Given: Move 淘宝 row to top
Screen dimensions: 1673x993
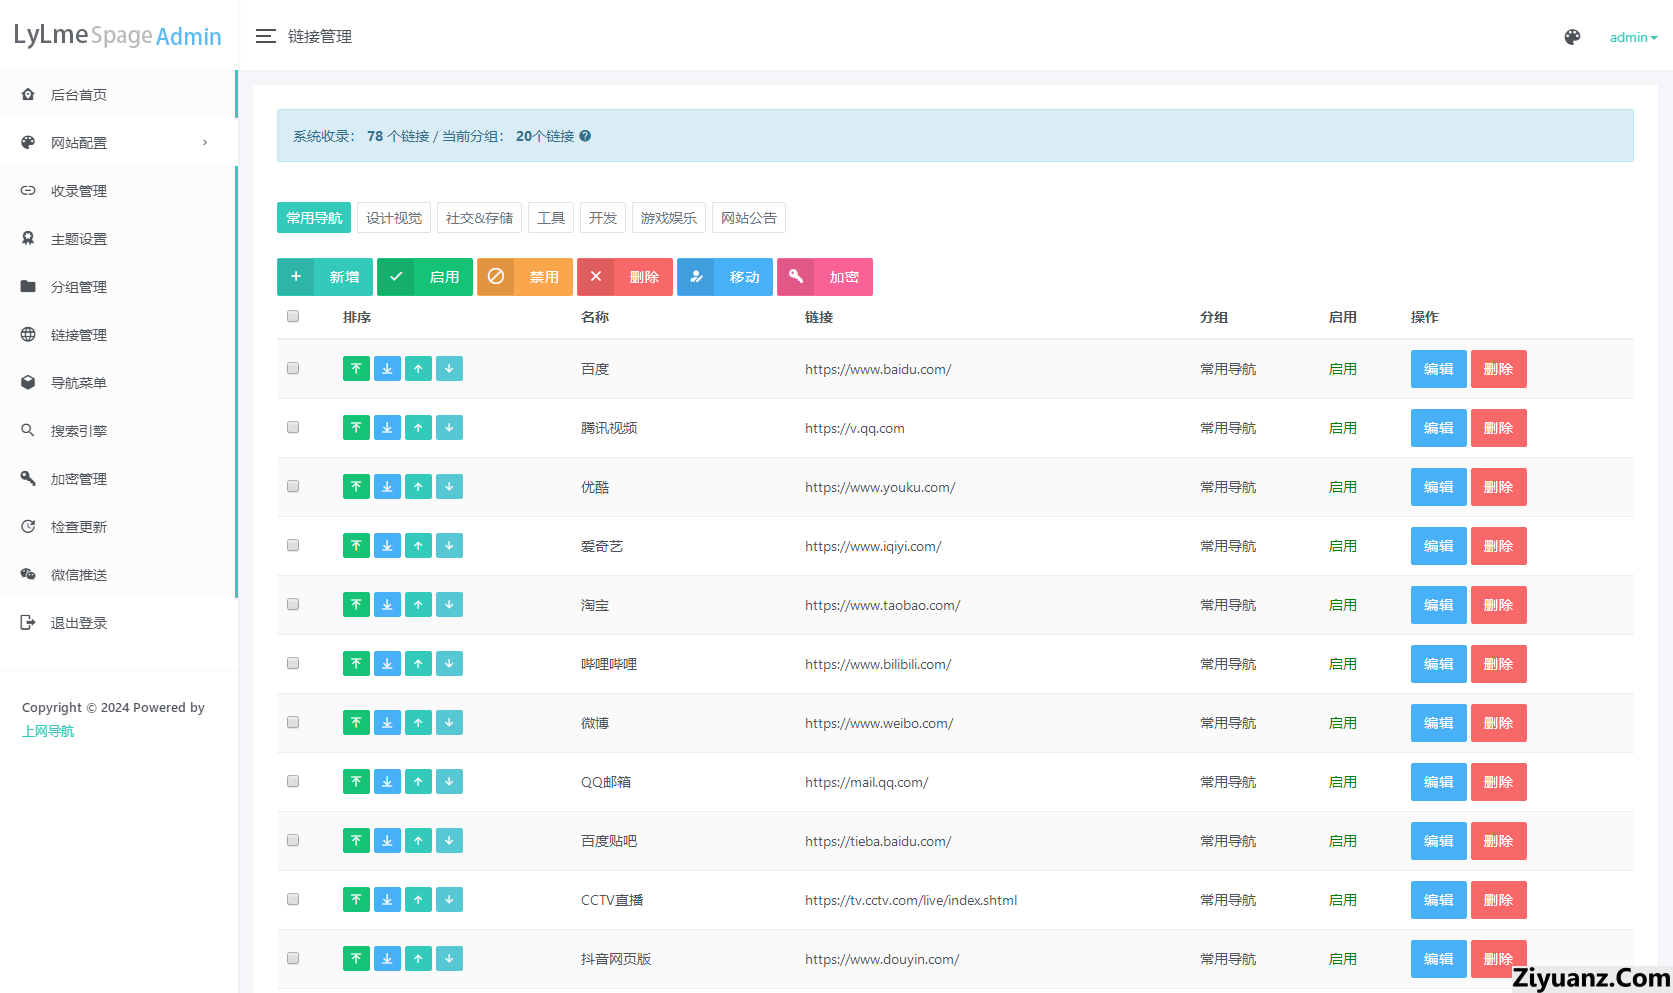Looking at the screenshot, I should tap(356, 605).
